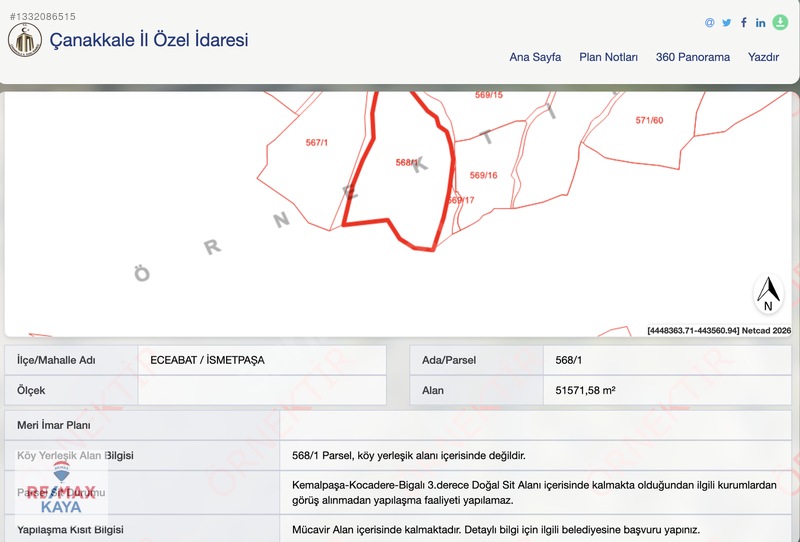Click the Ada/Parsel label cell
Image resolution: width=800 pixels, height=542 pixels.
click(x=477, y=360)
